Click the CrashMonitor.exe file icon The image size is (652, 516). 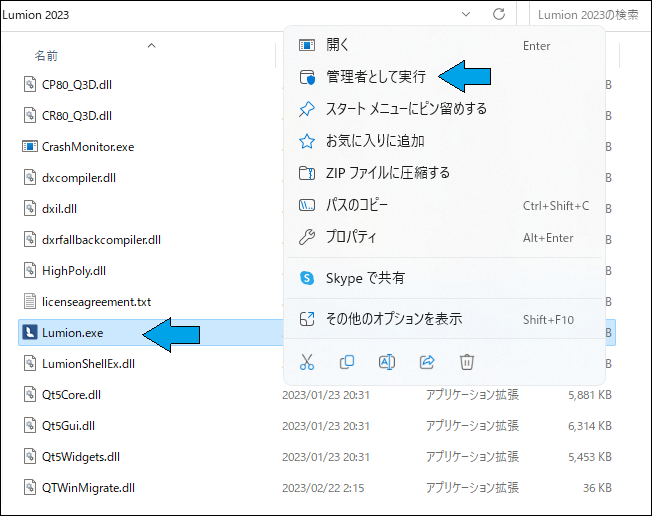[x=30, y=146]
